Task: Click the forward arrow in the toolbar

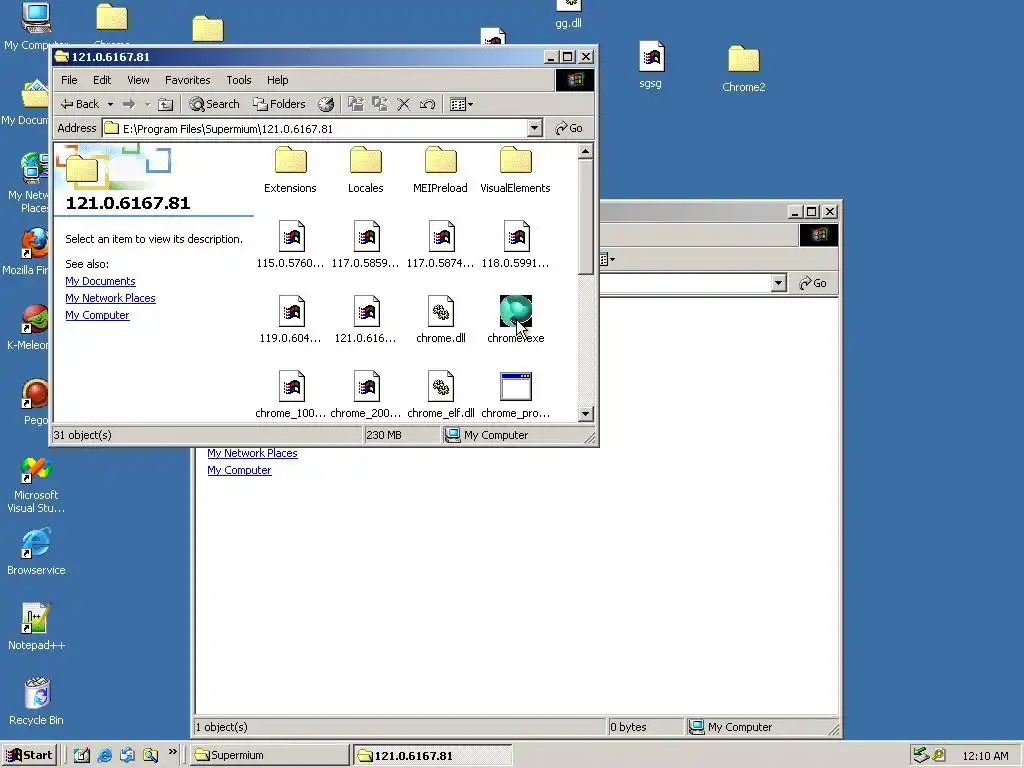Action: [129, 104]
